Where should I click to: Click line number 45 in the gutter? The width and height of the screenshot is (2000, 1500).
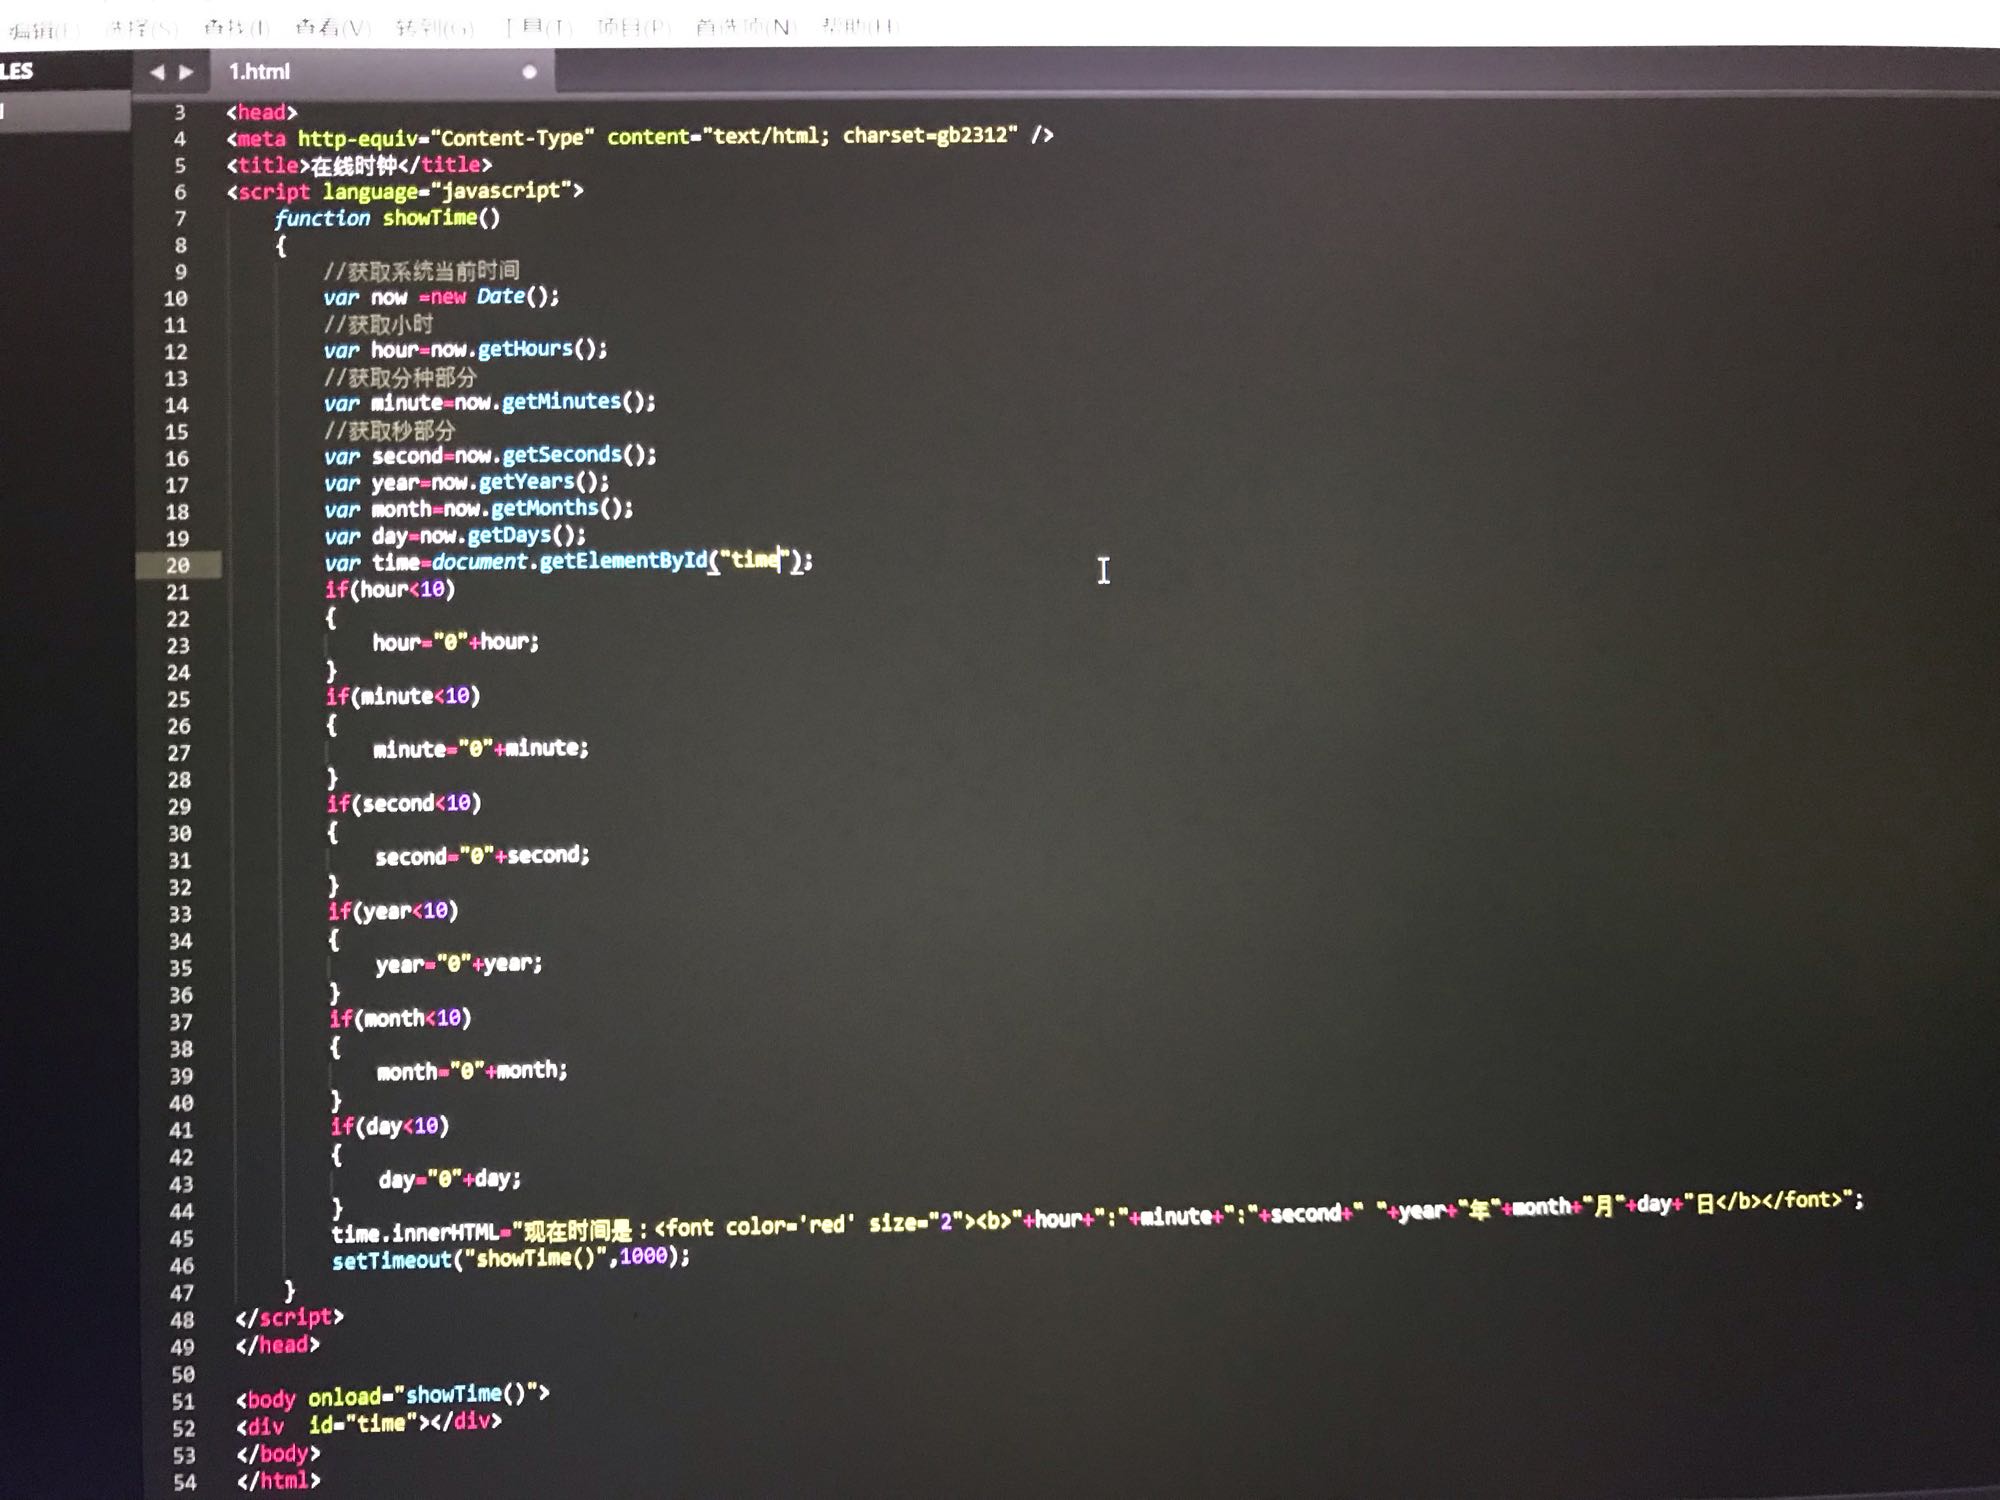(181, 1239)
